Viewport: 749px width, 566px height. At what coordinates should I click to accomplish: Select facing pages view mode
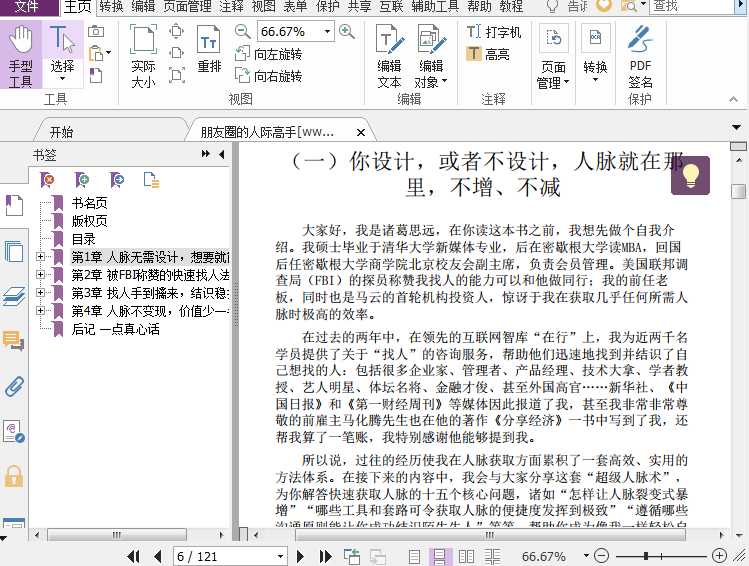tap(466, 556)
